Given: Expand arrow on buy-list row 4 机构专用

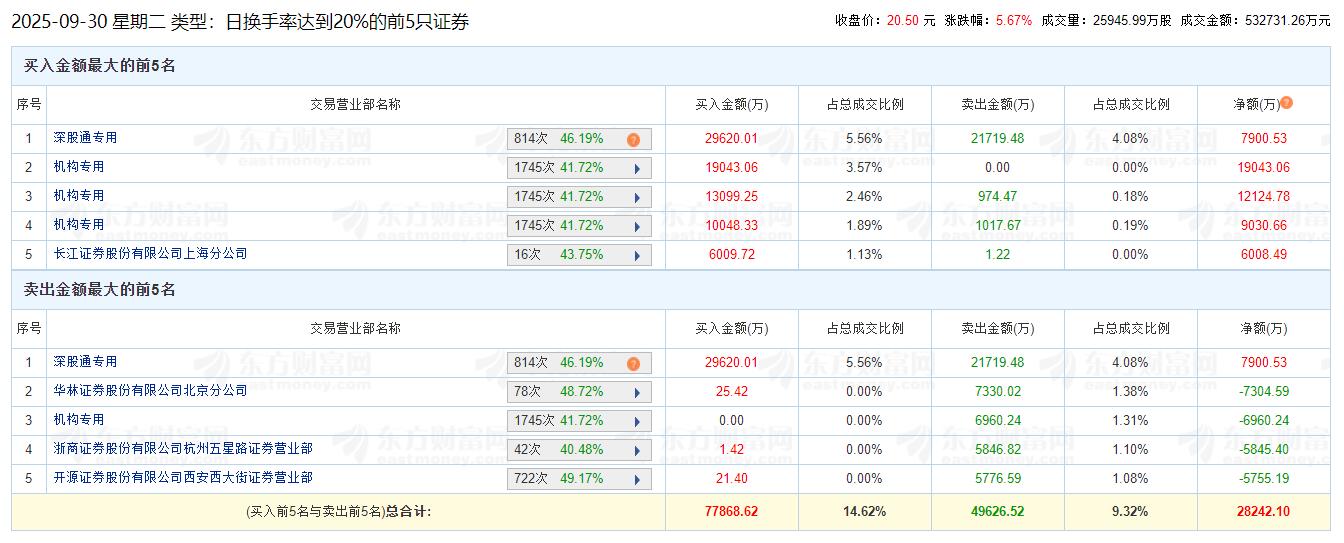Looking at the screenshot, I should click(637, 227).
